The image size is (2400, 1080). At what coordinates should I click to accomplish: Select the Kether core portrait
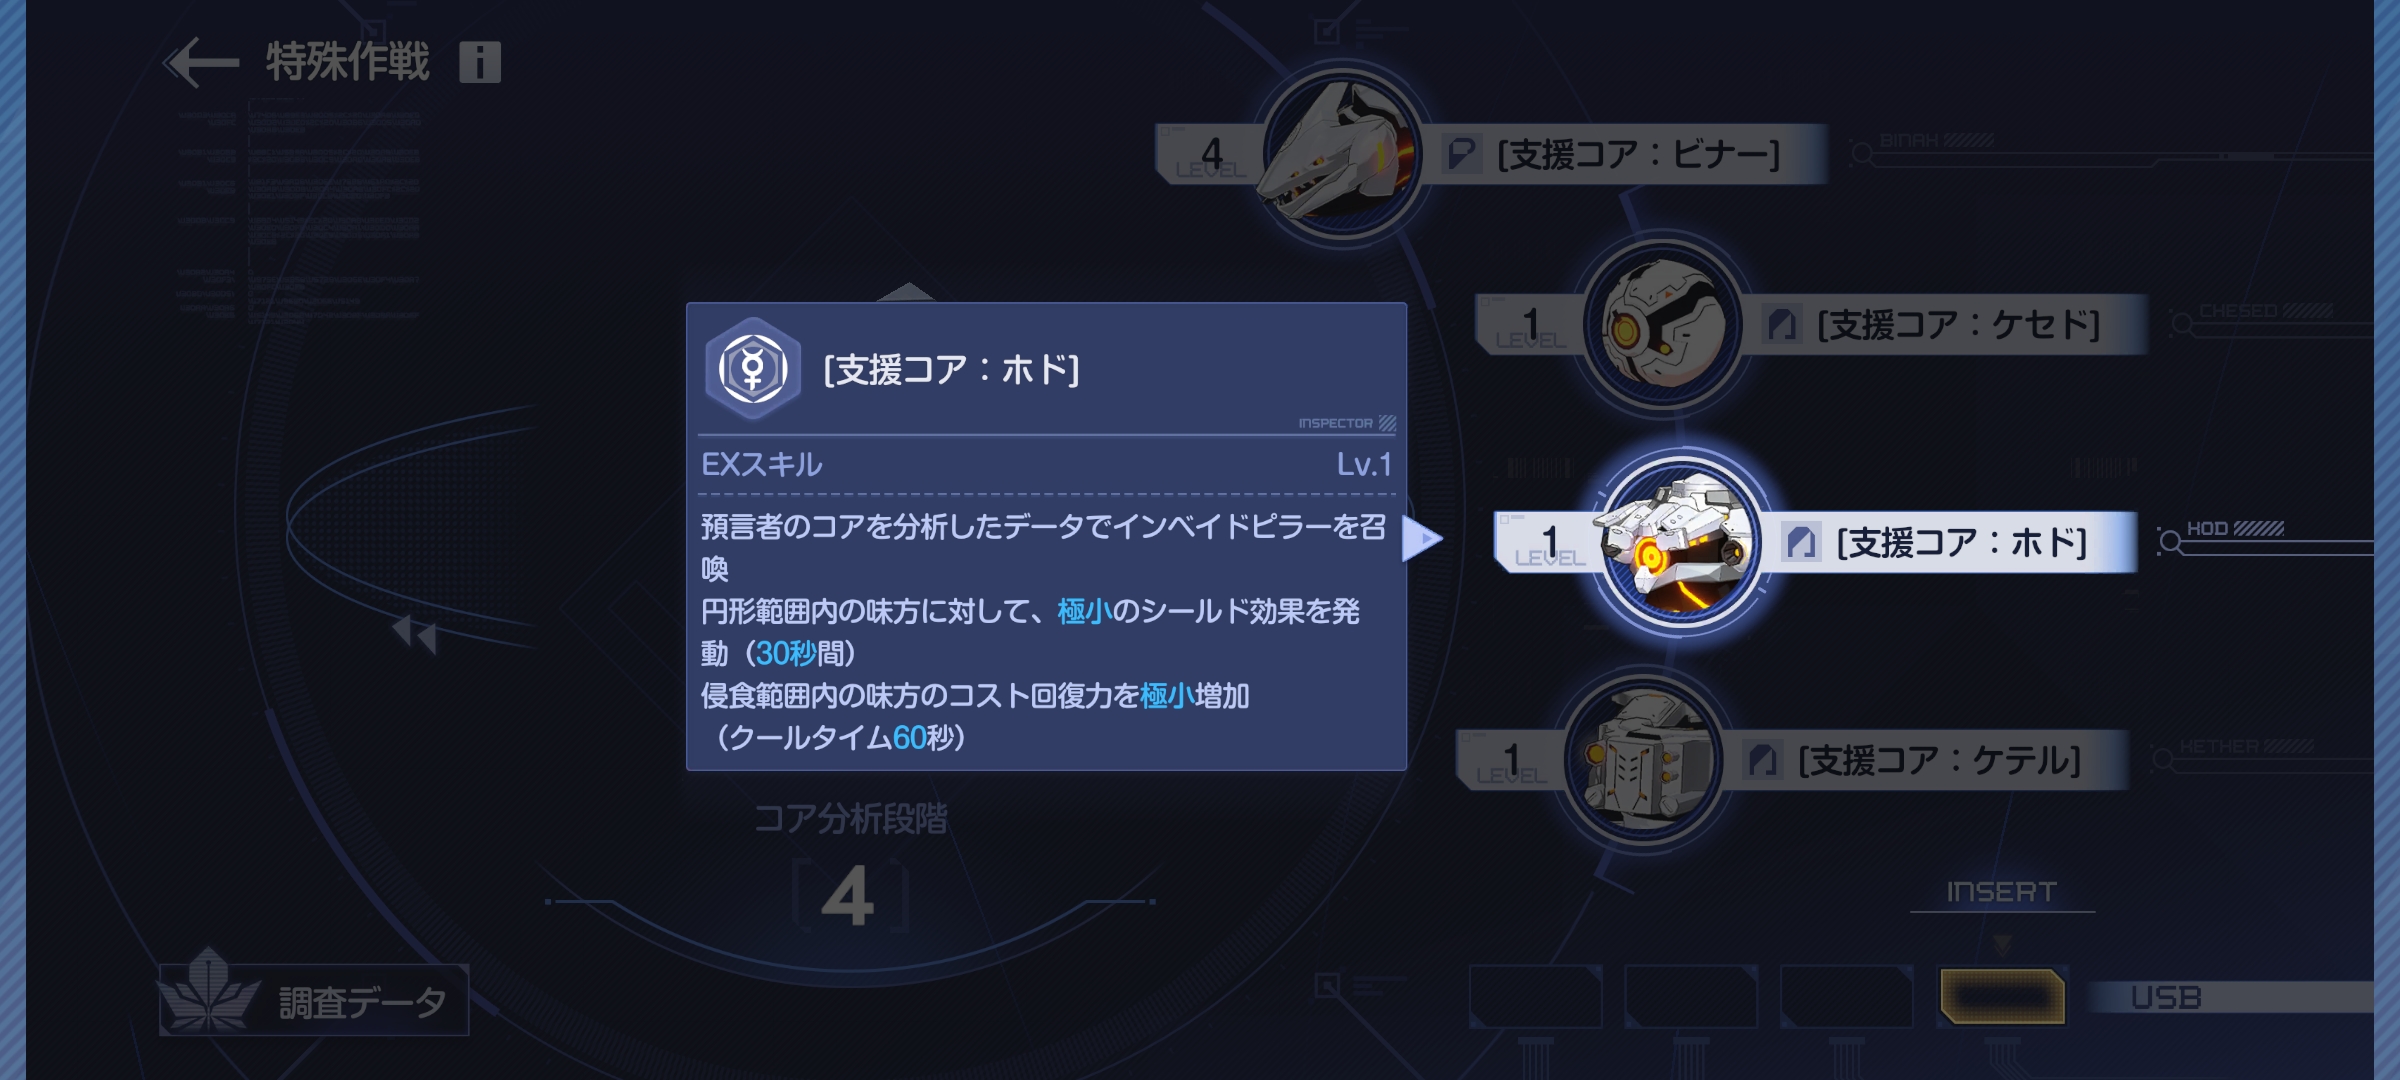point(1643,759)
